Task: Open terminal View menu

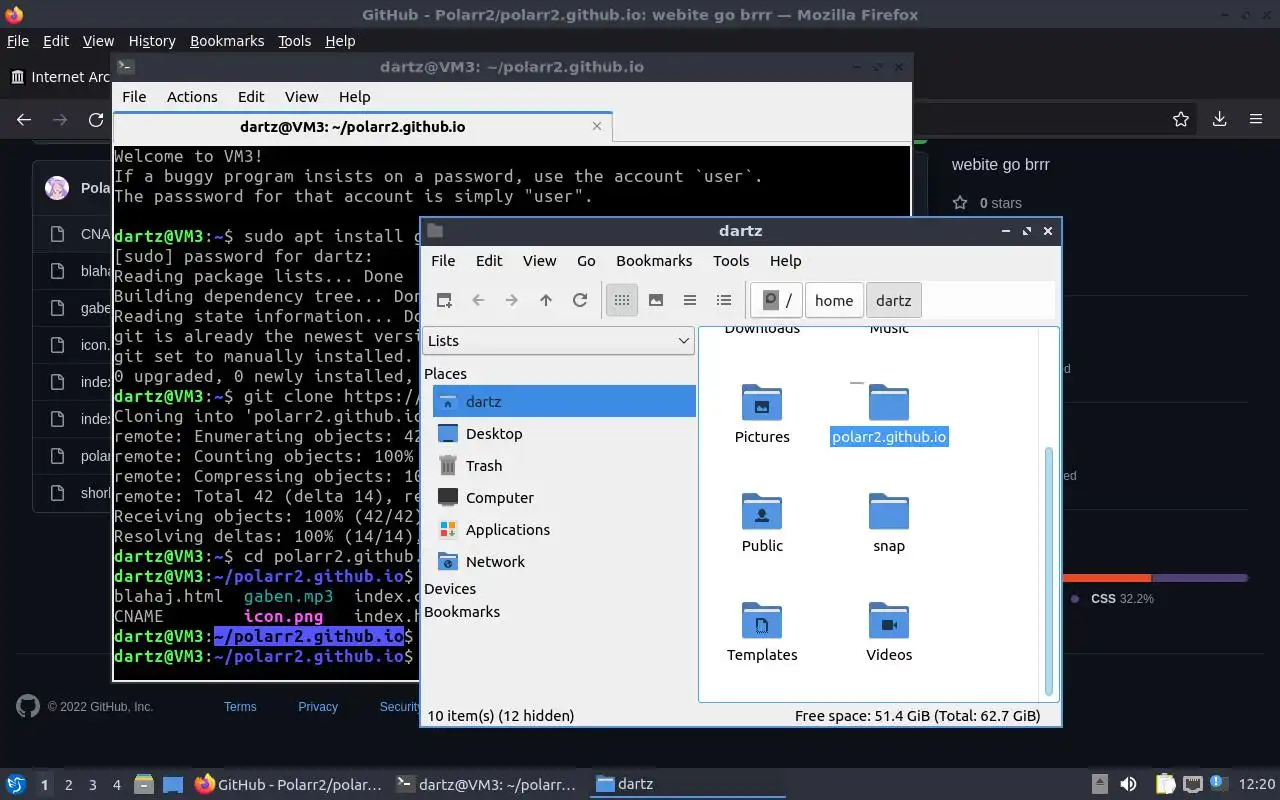Action: click(301, 97)
